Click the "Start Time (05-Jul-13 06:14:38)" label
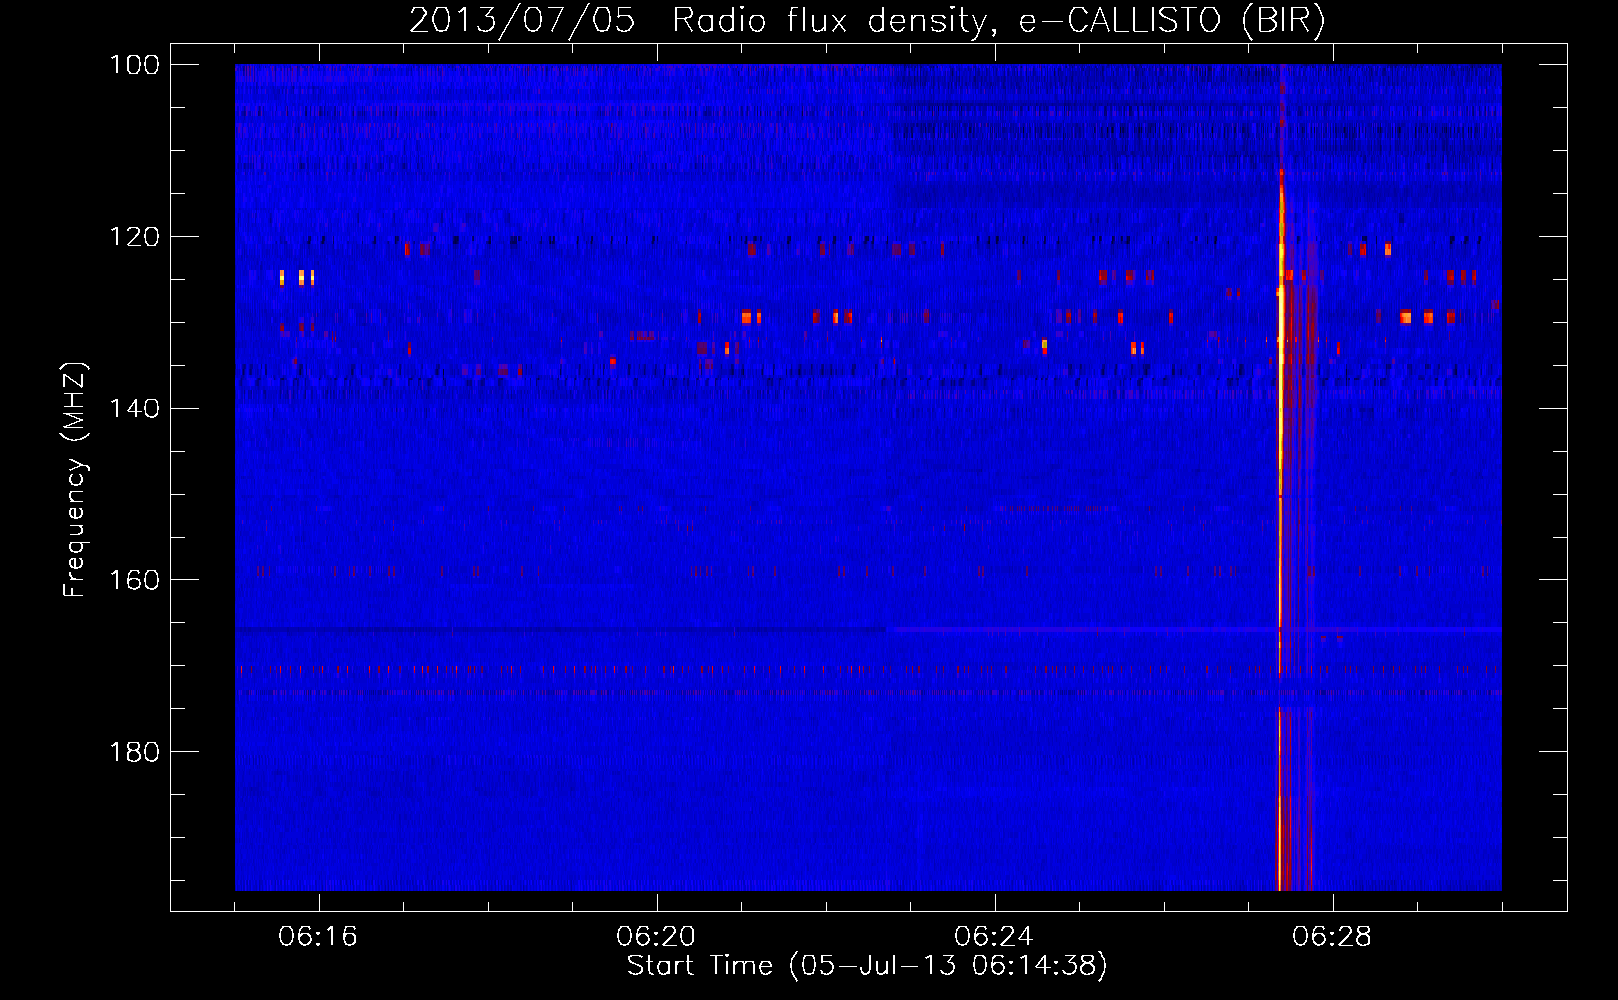Viewport: 1618px width, 1000px height. tap(867, 966)
